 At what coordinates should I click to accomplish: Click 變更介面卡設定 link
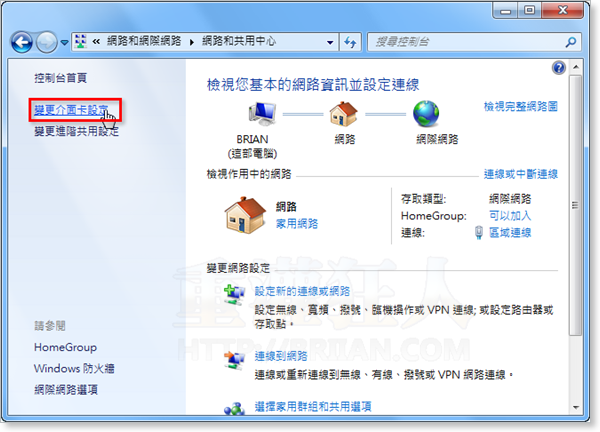pos(72,110)
